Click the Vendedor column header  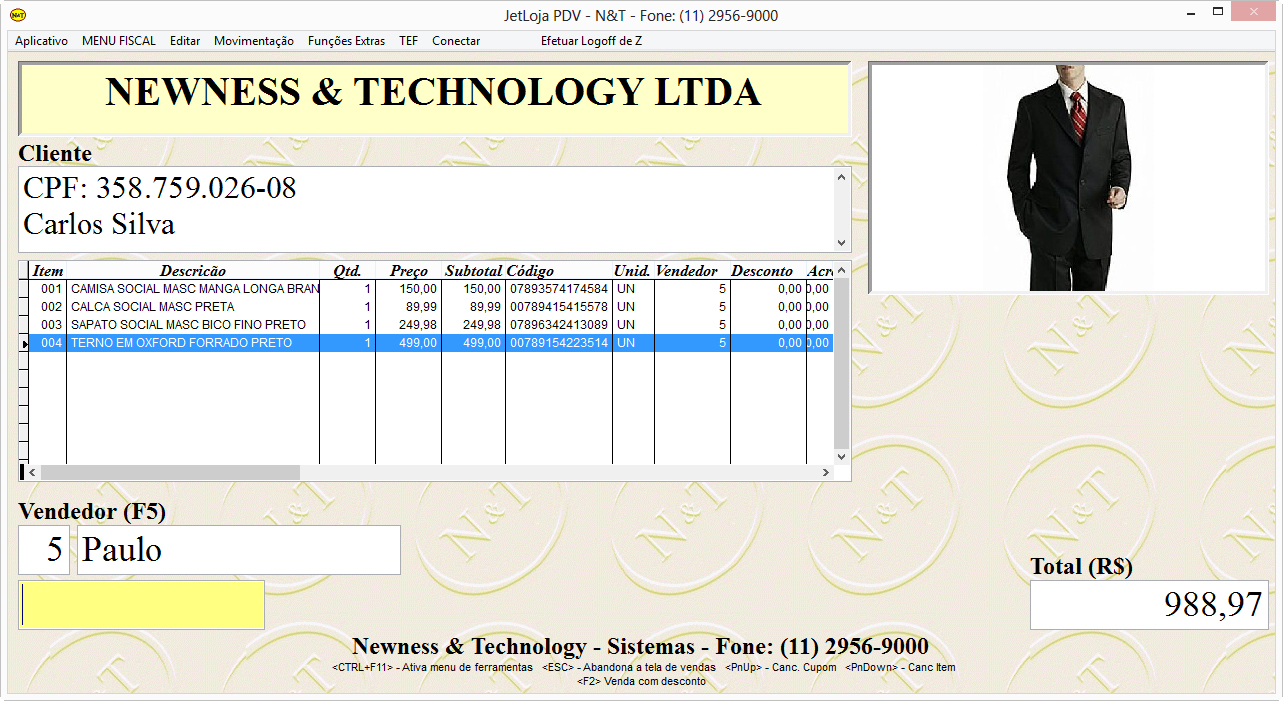pyautogui.click(x=692, y=271)
